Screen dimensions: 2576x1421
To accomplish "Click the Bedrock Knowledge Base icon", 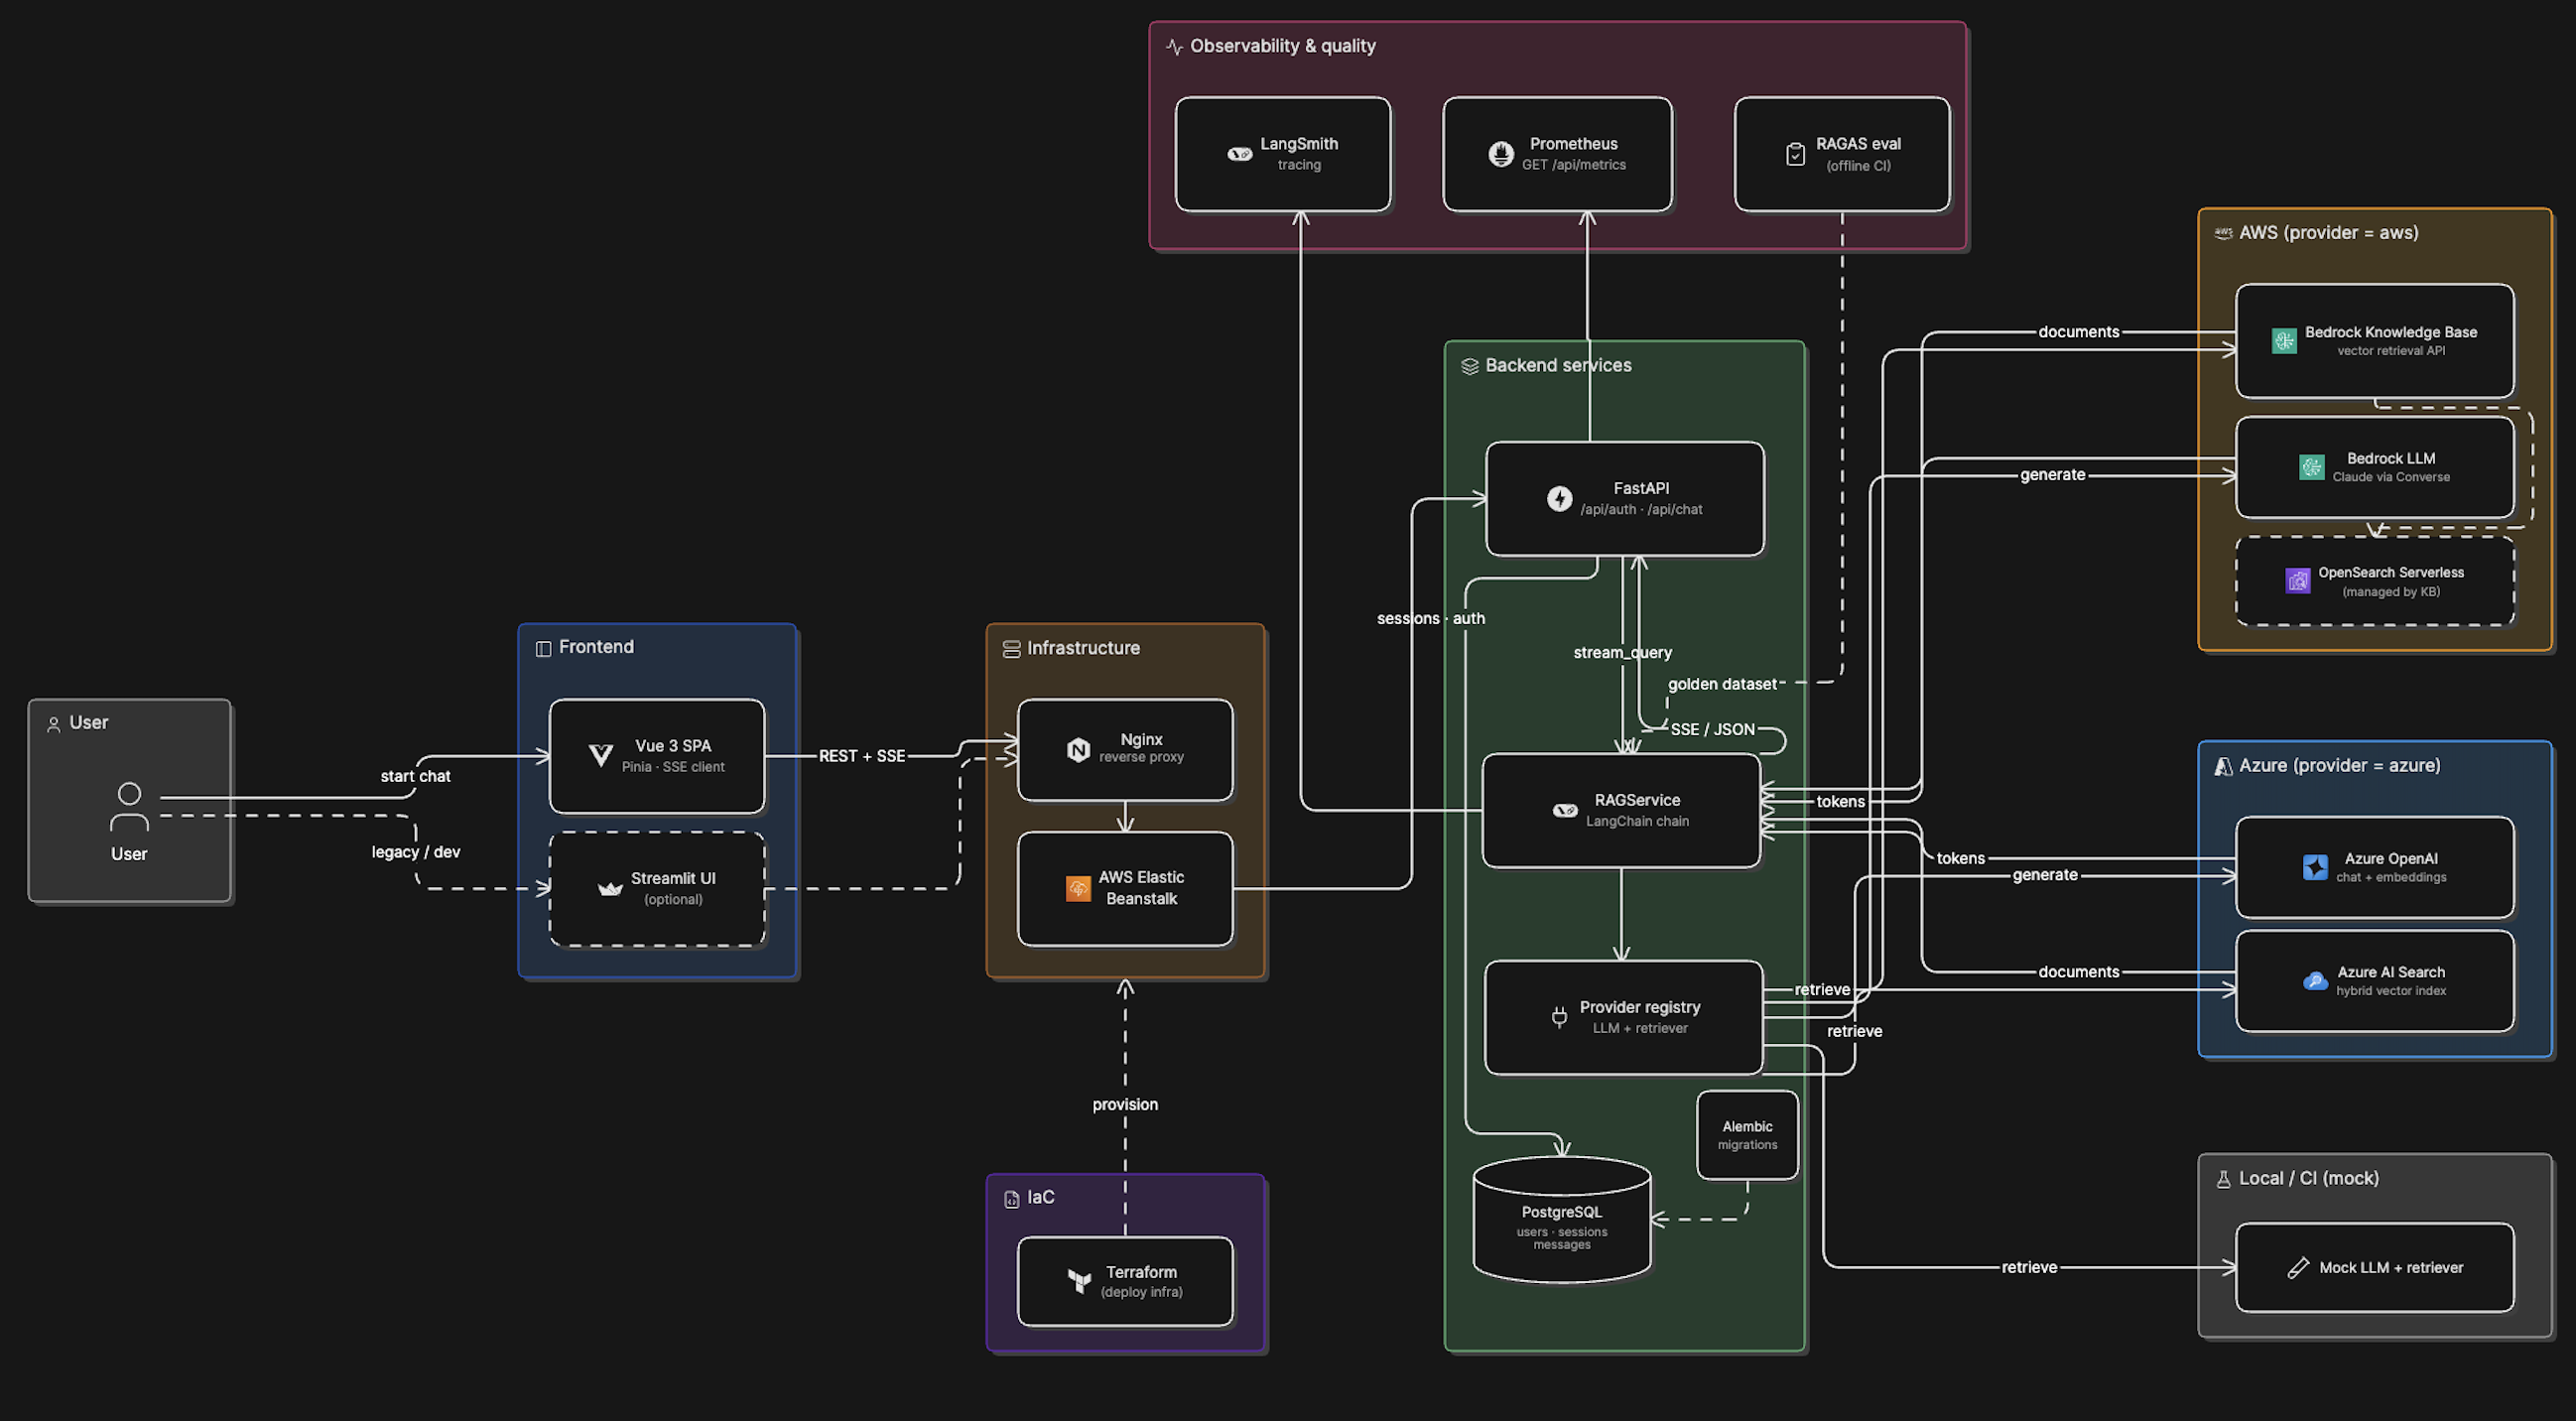I will click(2284, 341).
